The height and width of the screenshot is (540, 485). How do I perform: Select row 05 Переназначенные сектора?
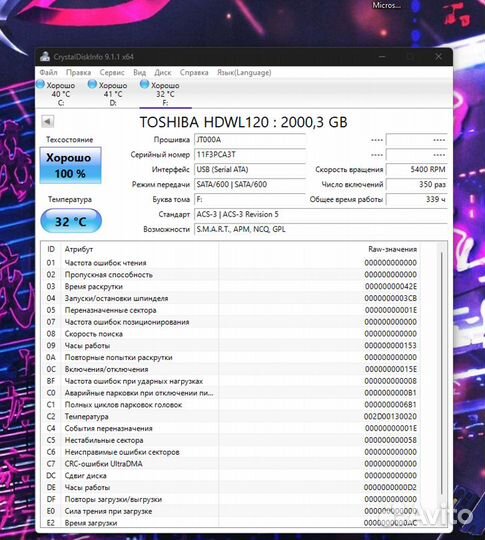click(x=231, y=310)
